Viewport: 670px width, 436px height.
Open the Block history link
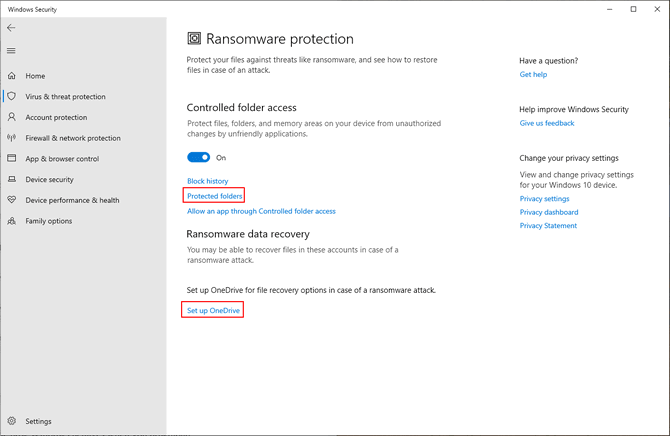(207, 181)
